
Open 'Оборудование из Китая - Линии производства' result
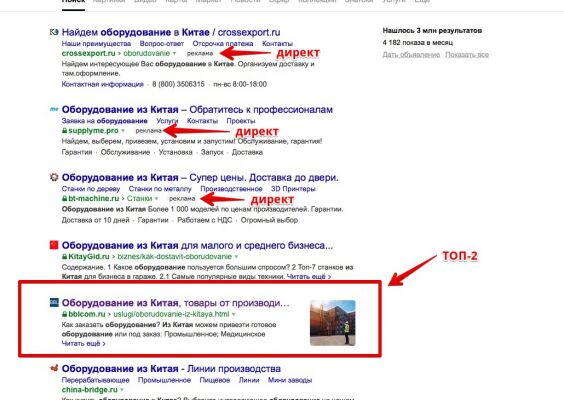pyautogui.click(x=171, y=369)
